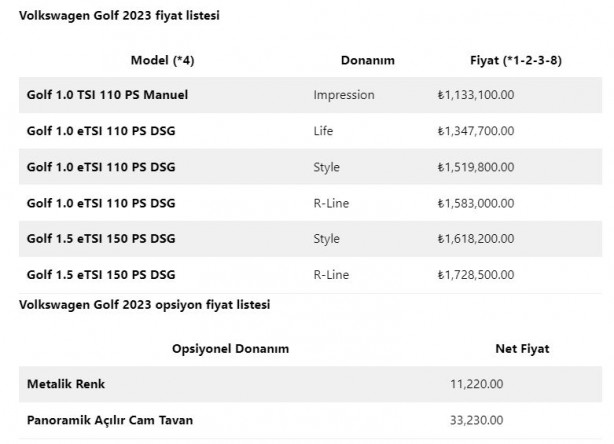
Task: Select the "Life" trim cell
Action: [325, 131]
